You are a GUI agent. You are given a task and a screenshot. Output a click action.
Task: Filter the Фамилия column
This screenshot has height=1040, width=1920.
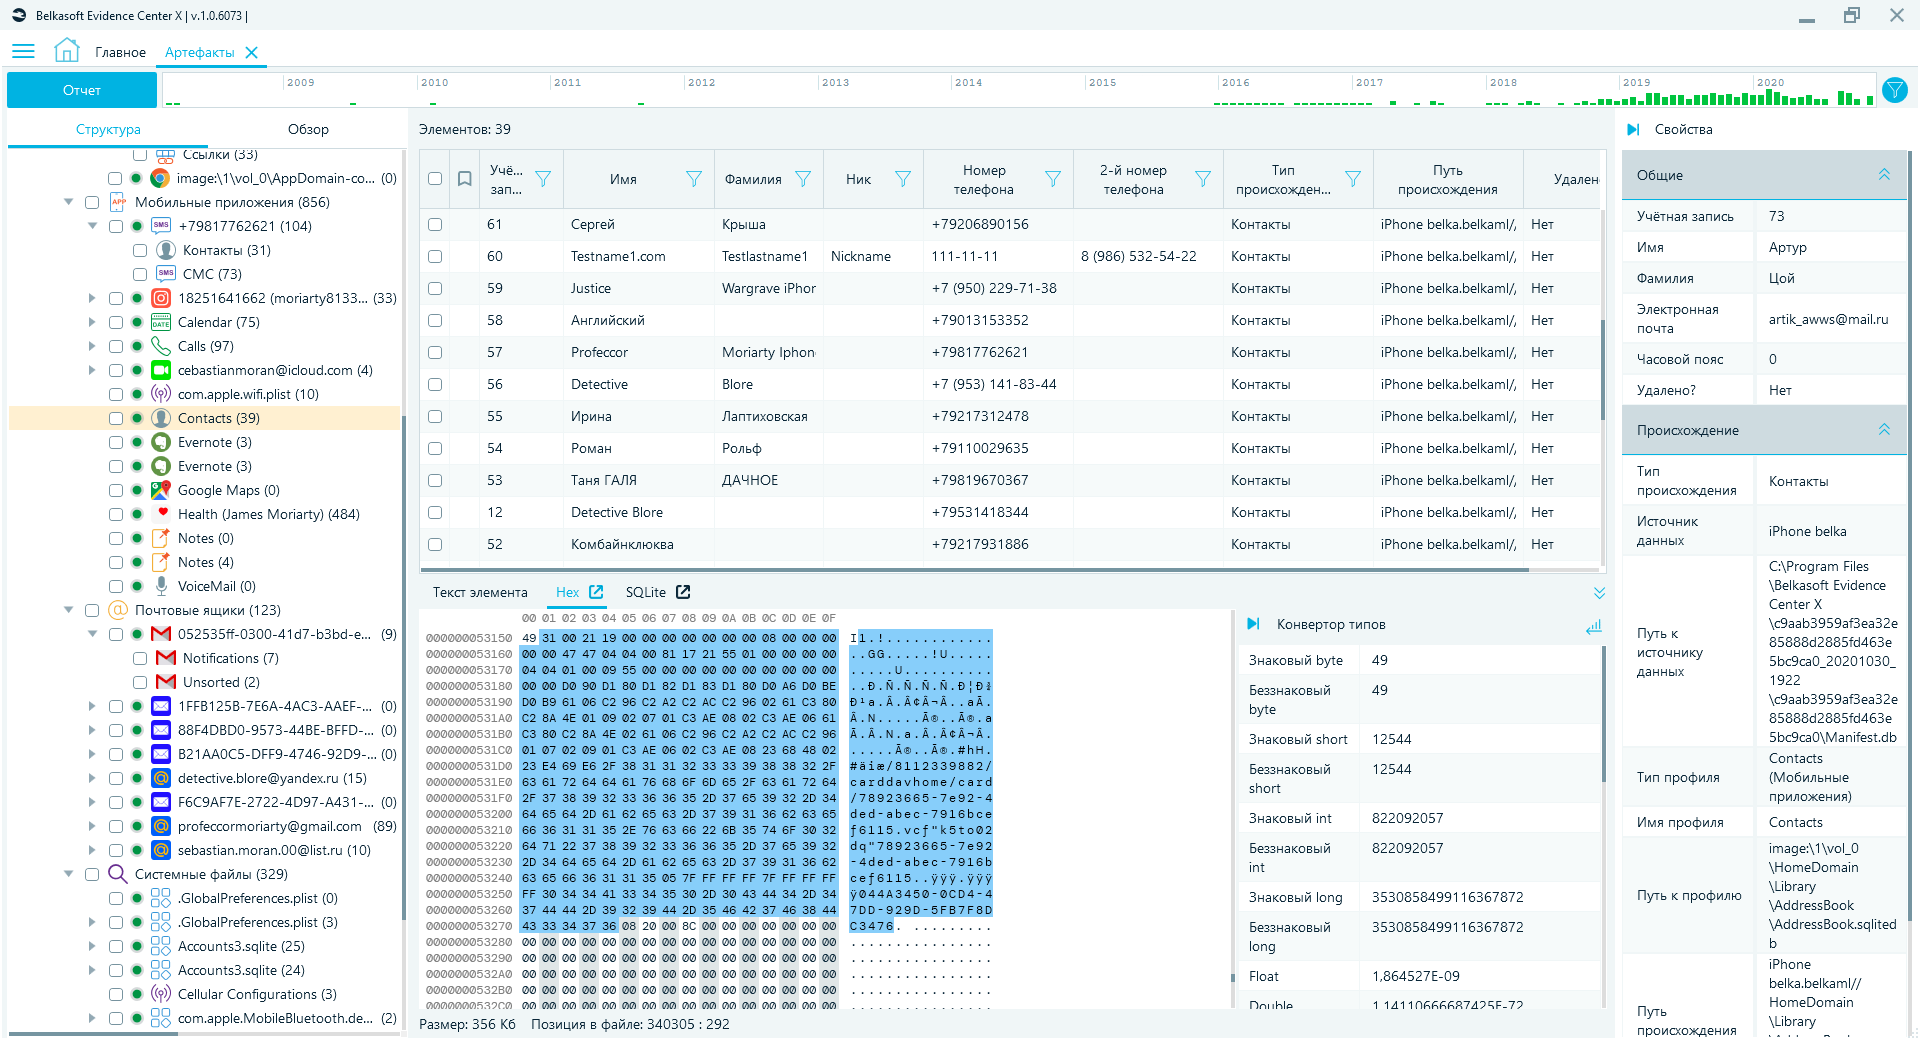tap(803, 179)
